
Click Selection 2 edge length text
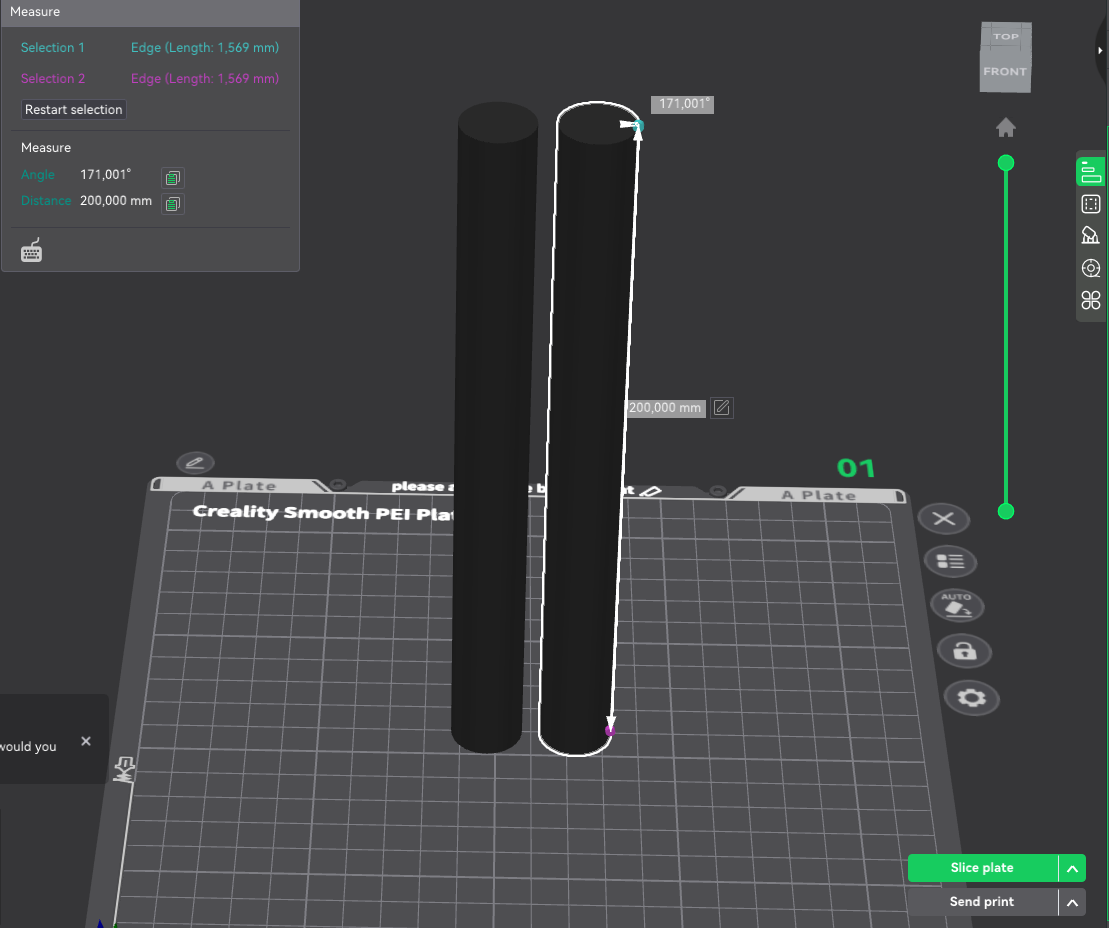coord(205,79)
